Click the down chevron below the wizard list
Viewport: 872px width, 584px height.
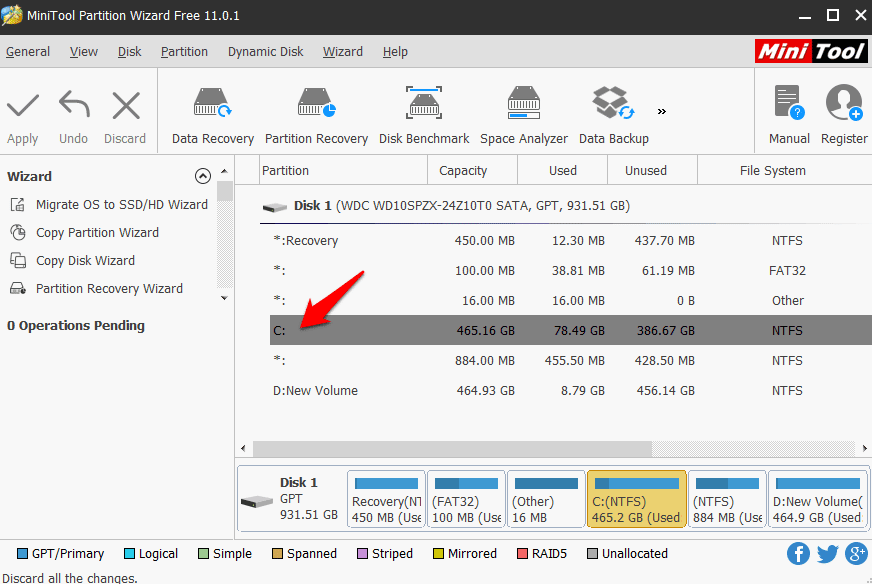[x=224, y=297]
